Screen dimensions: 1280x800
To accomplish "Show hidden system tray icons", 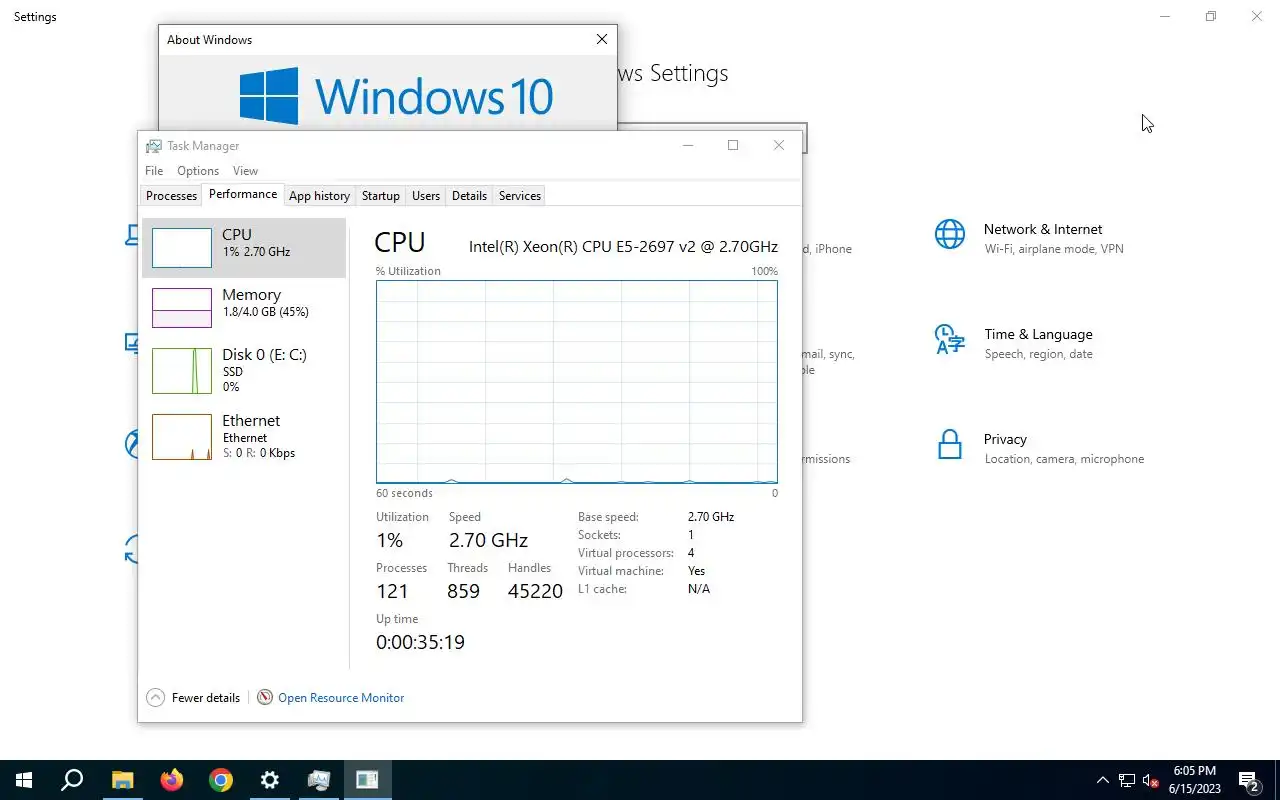I will 1103,780.
